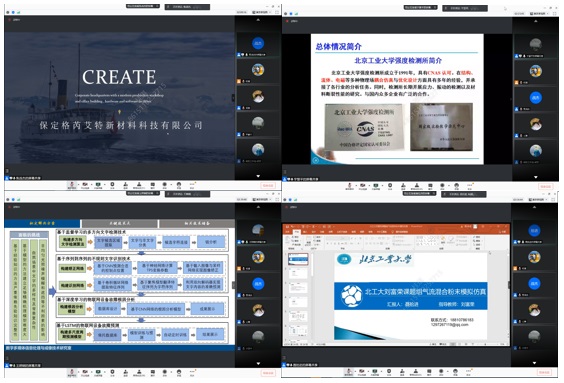
Task: Select the Home tab in the shared PowerPoint ribbon
Action: point(297,232)
